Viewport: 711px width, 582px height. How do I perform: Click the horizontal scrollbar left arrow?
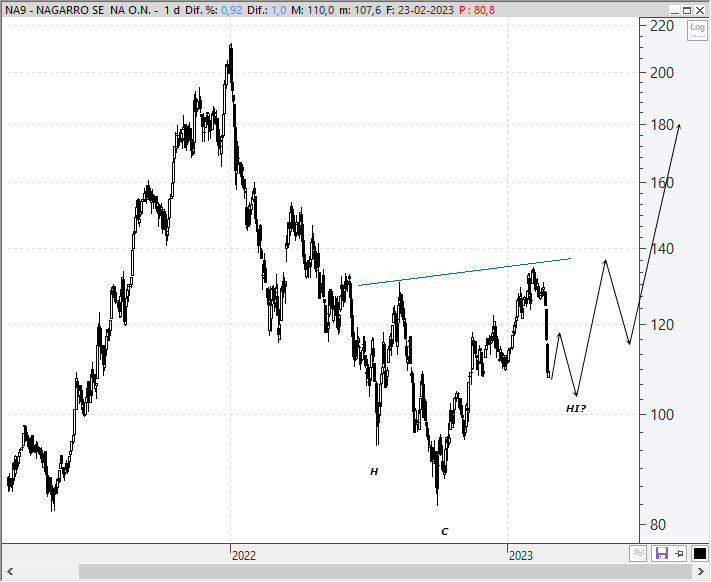point(10,571)
